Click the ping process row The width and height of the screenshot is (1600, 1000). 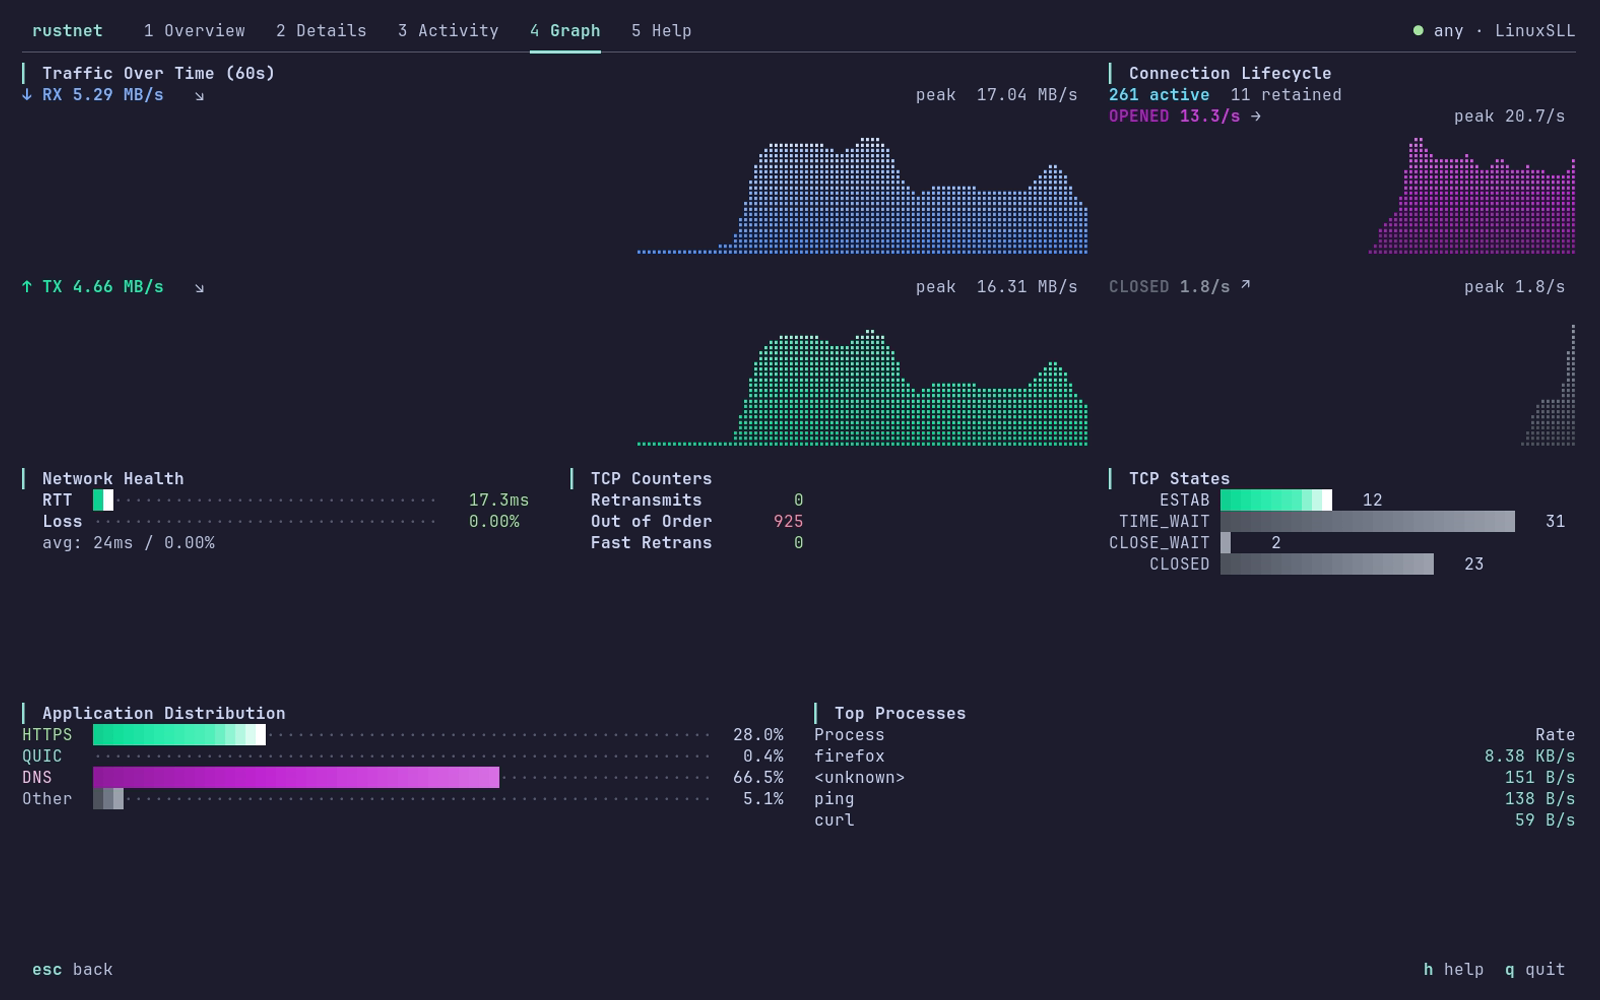[1194, 799]
